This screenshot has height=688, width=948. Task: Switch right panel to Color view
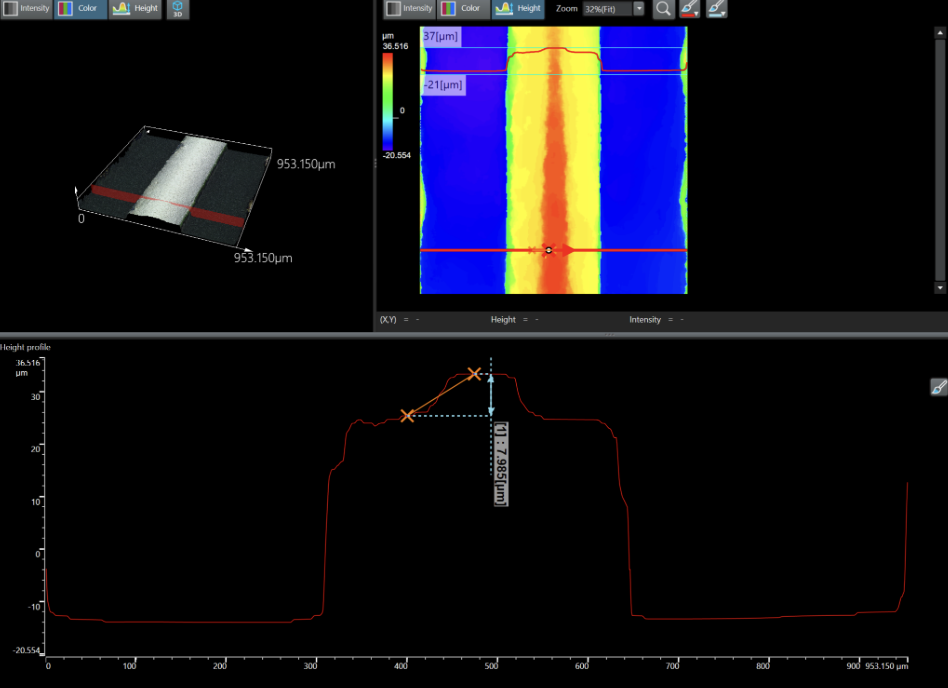click(463, 9)
